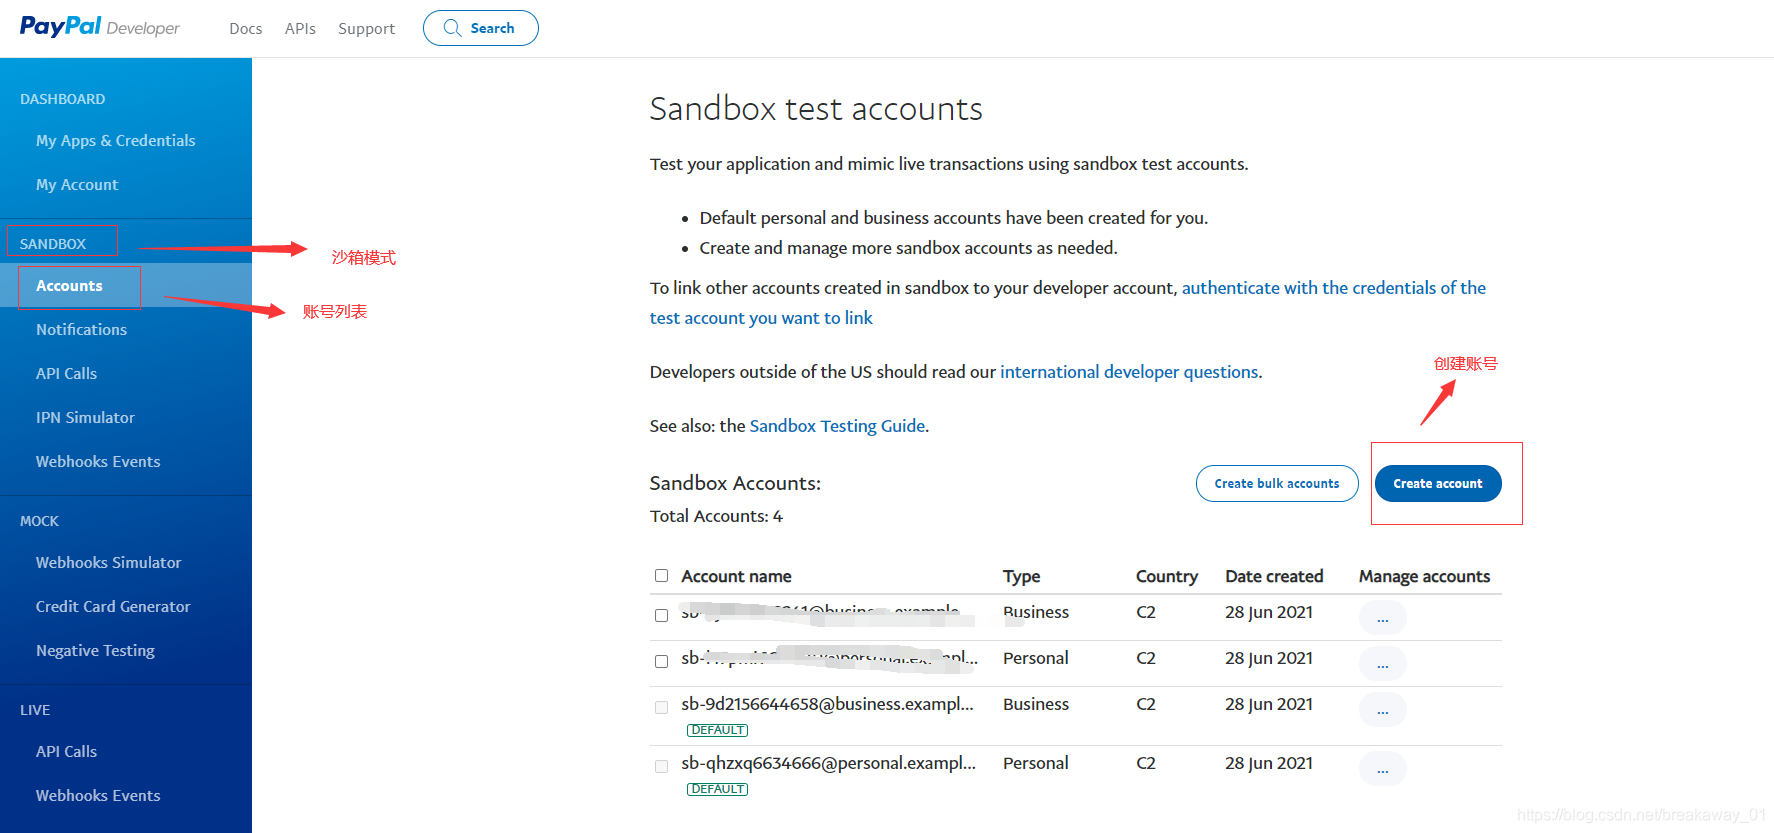1774x833 pixels.
Task: Click the PayPal Developer logo
Action: pos(100,27)
